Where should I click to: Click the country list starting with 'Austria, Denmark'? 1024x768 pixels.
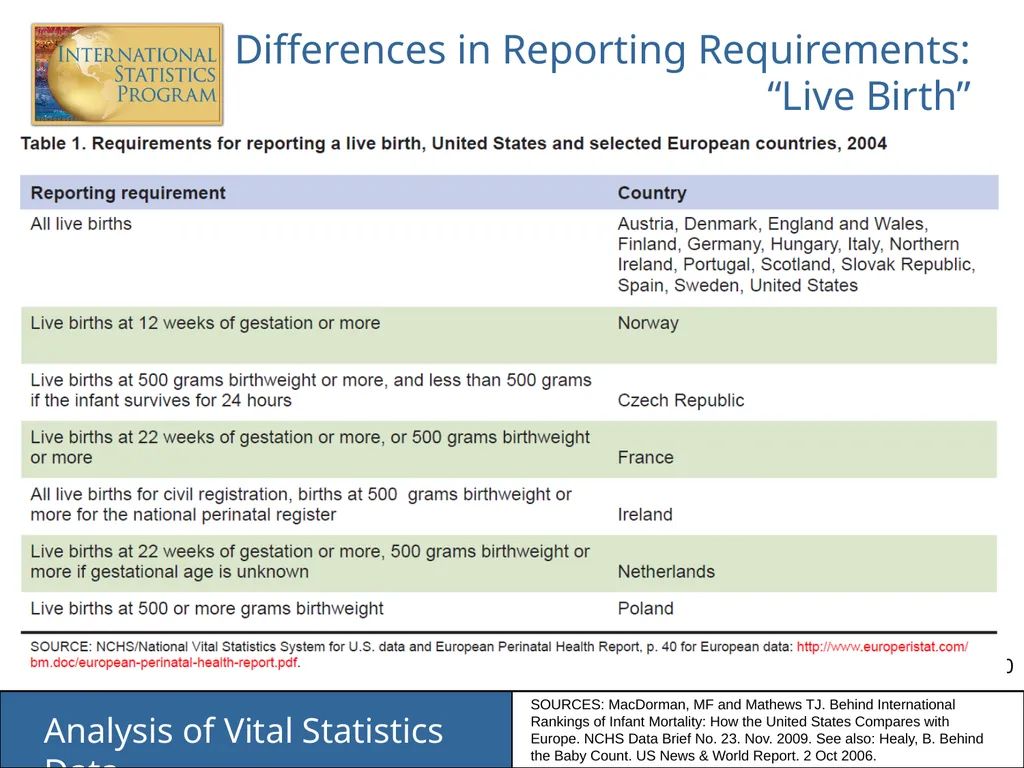[x=796, y=254]
